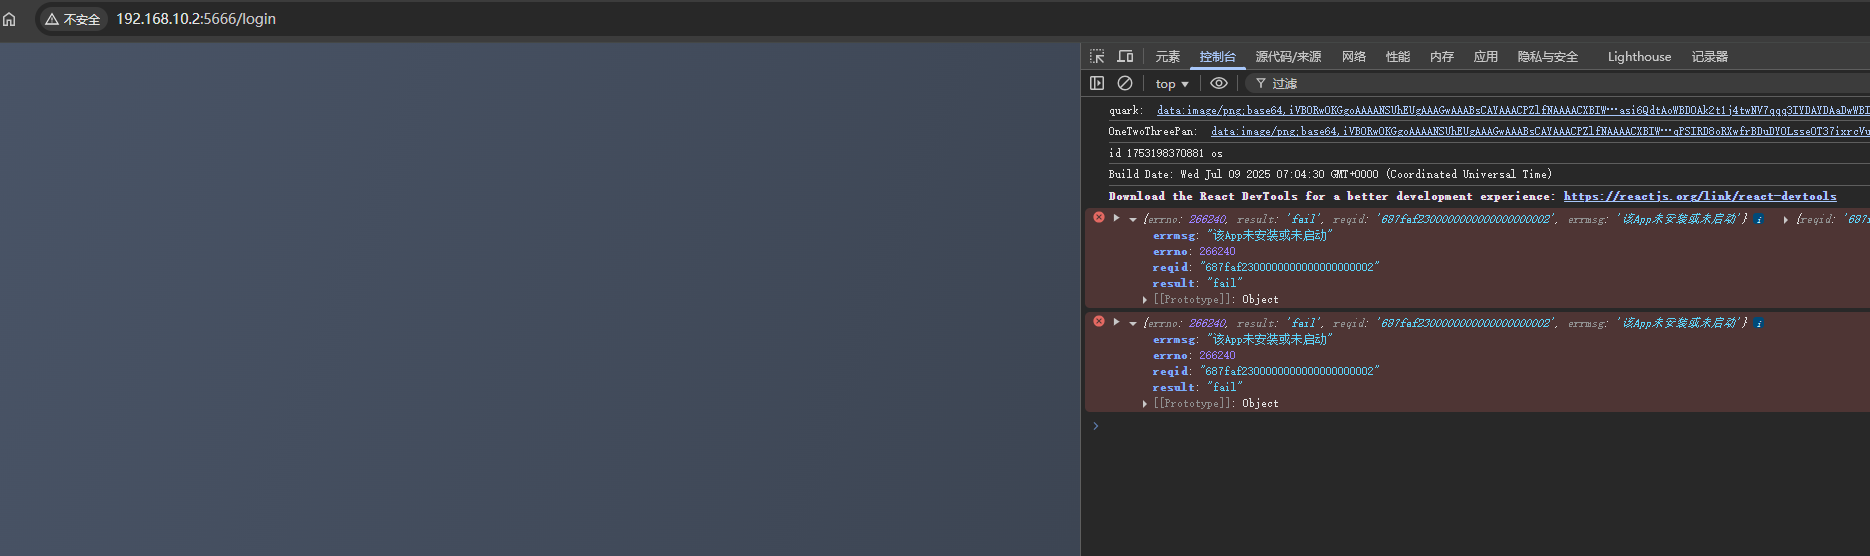1870x556 pixels.
Task: Open the top JavaScript context dropdown
Action: coord(1172,84)
